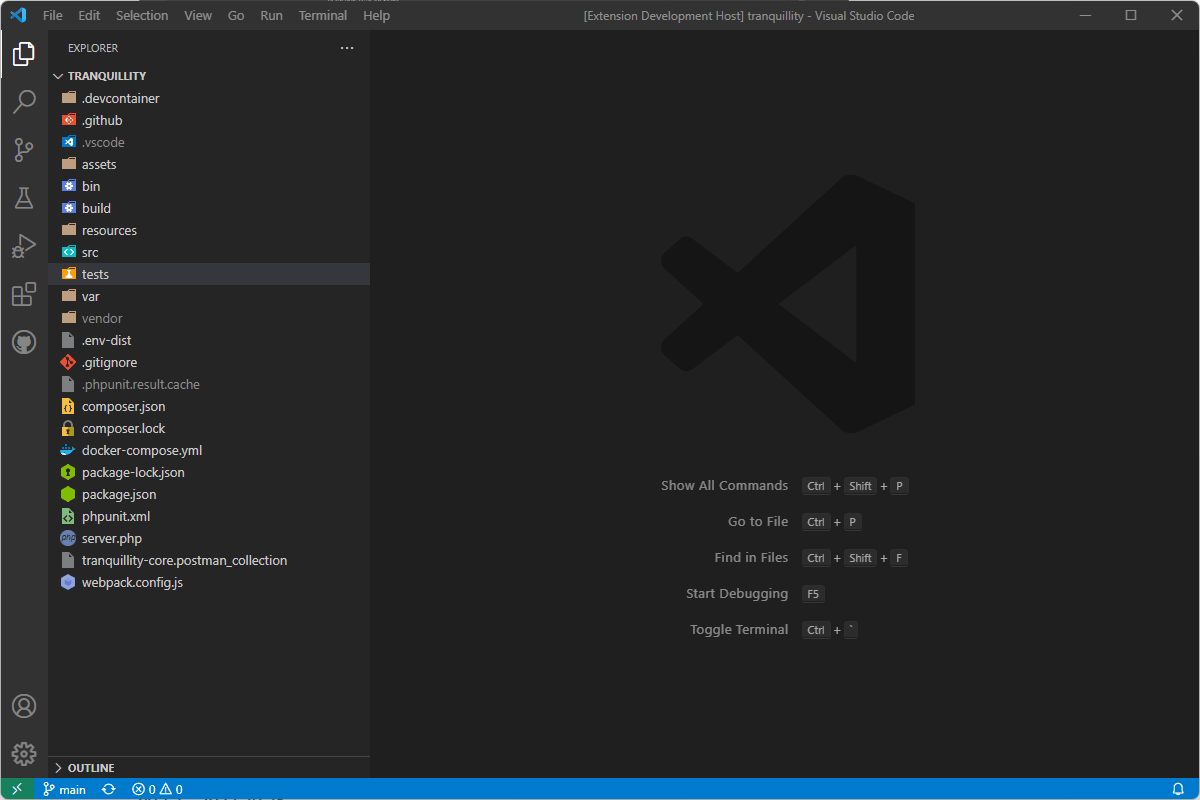Expand the .vscode folder
Viewport: 1200px width, 800px height.
coord(209,142)
